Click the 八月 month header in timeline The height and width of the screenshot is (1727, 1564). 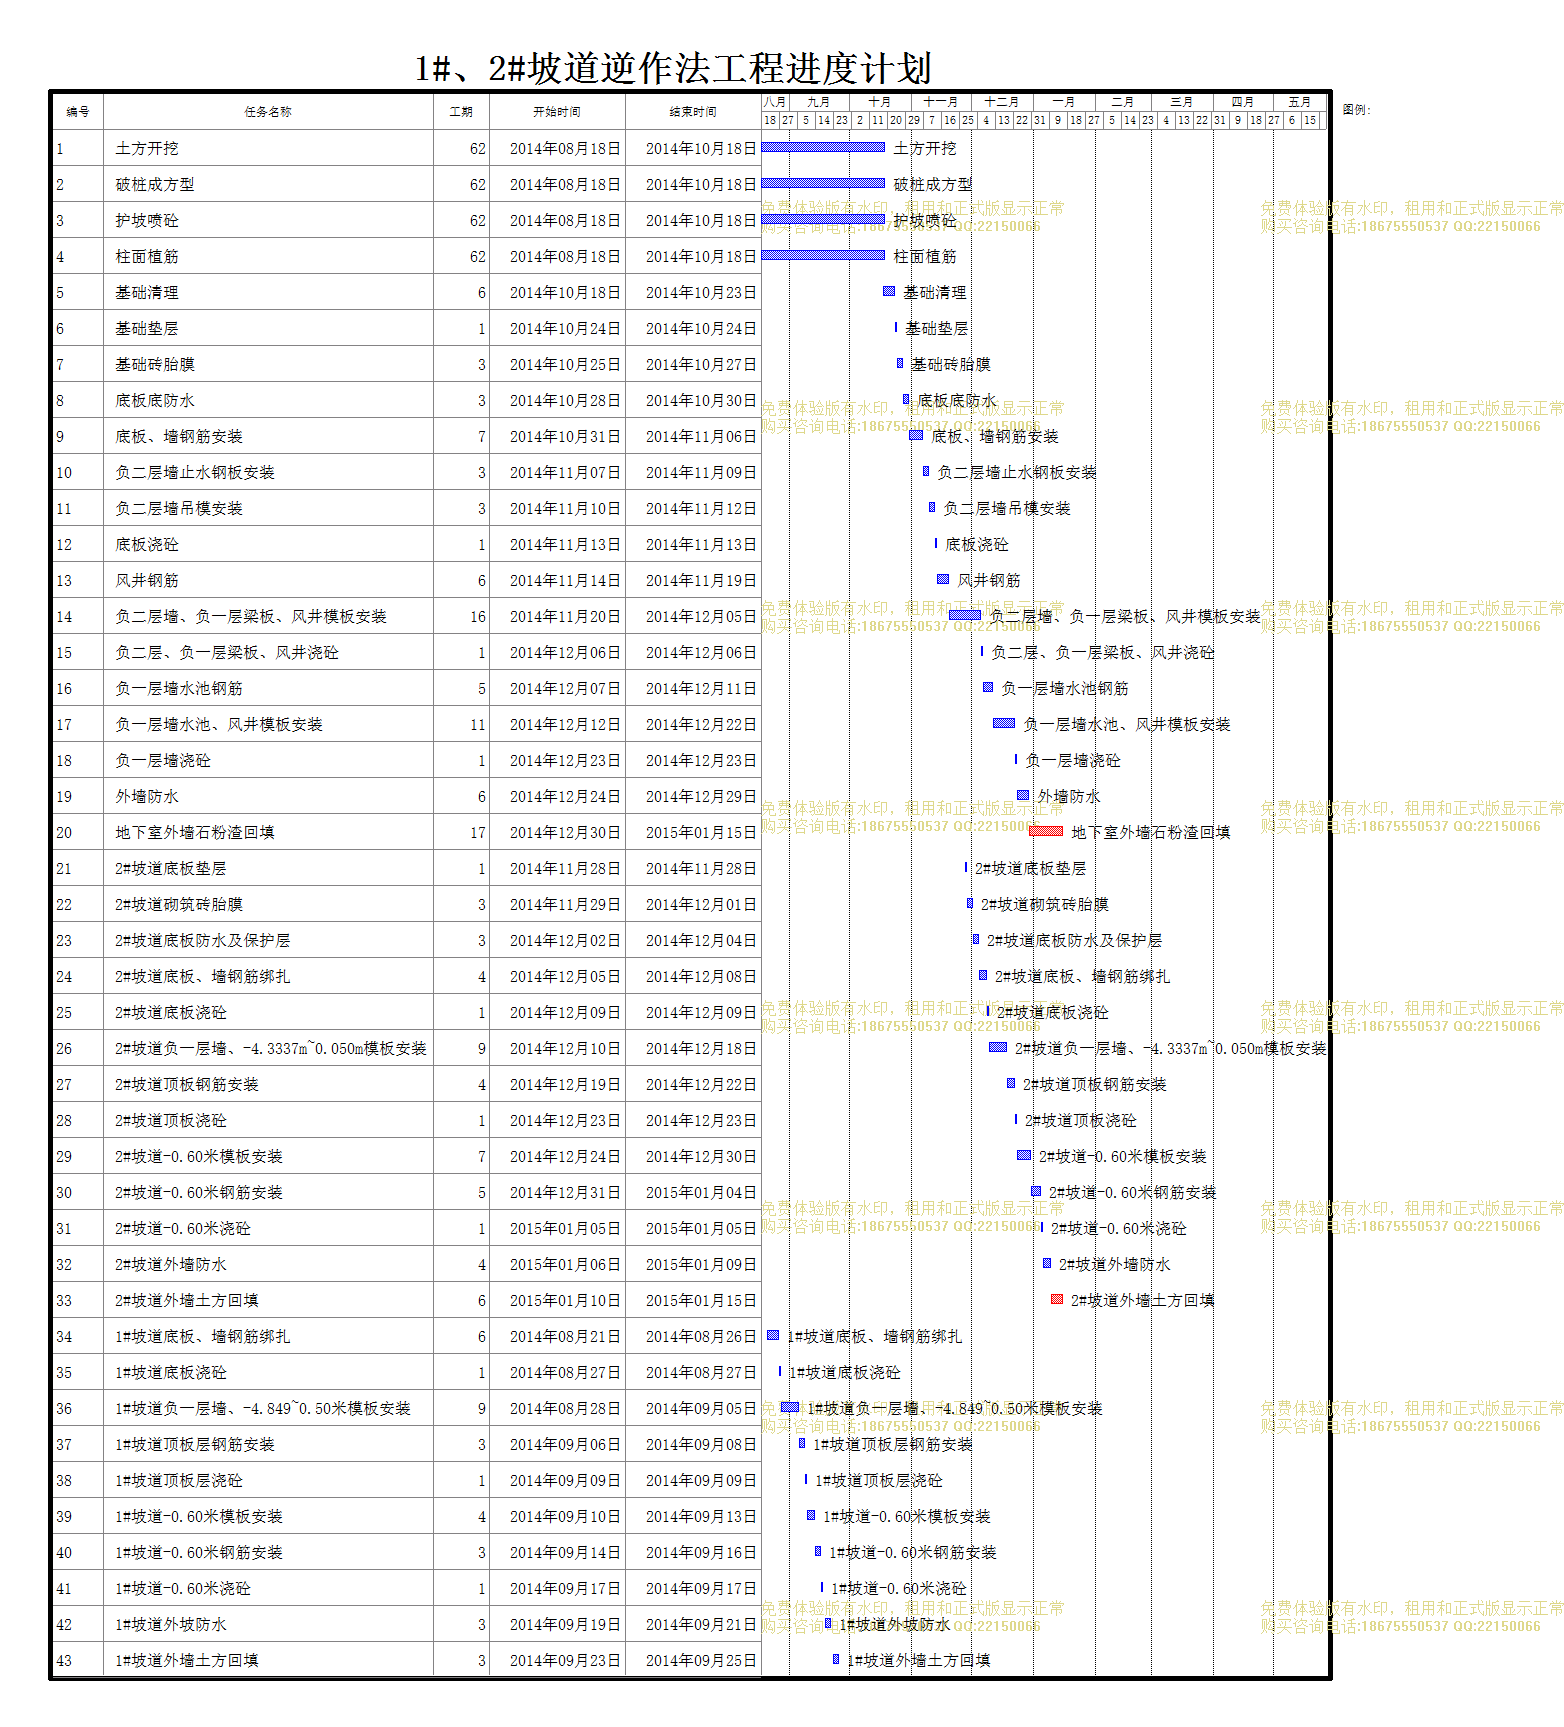(775, 102)
